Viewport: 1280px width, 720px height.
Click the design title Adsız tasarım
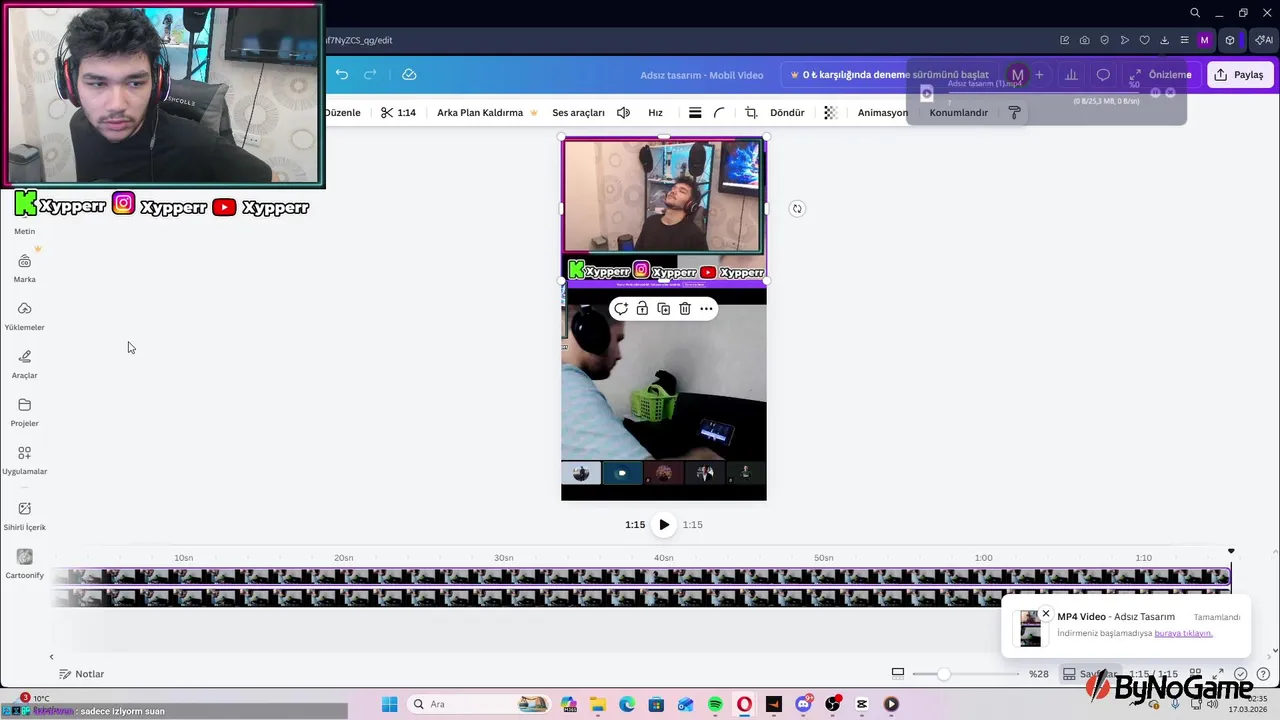coord(701,75)
